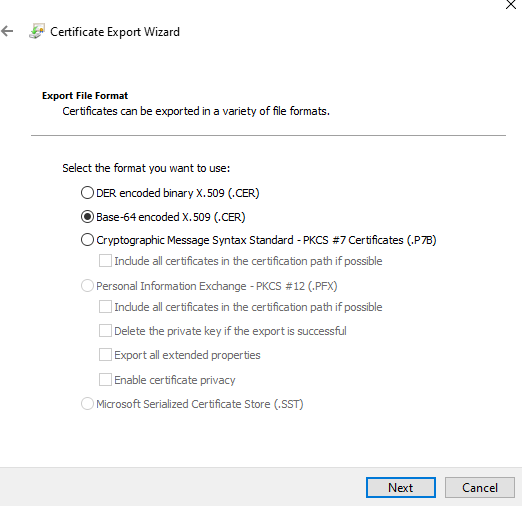Viewport: 522px width, 506px height.
Task: Click the DER encoded binary X.509 label
Action: coord(178,193)
